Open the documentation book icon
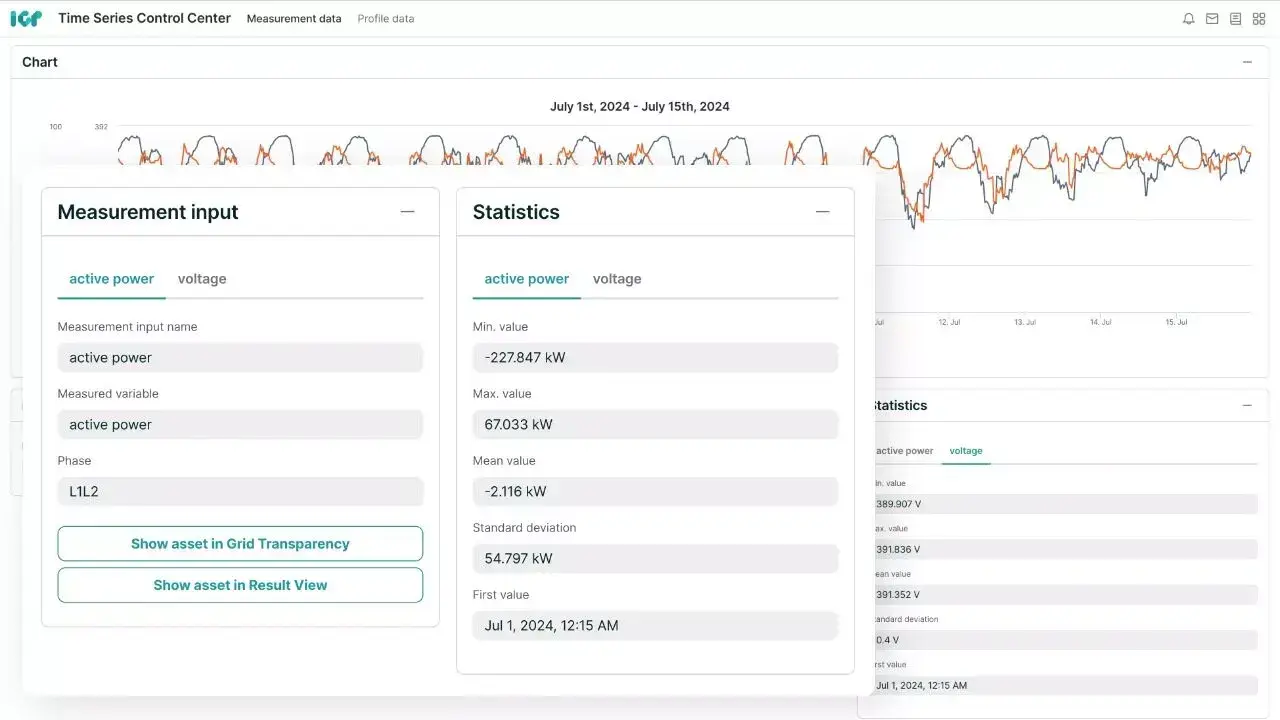The image size is (1280, 720). [x=1235, y=19]
